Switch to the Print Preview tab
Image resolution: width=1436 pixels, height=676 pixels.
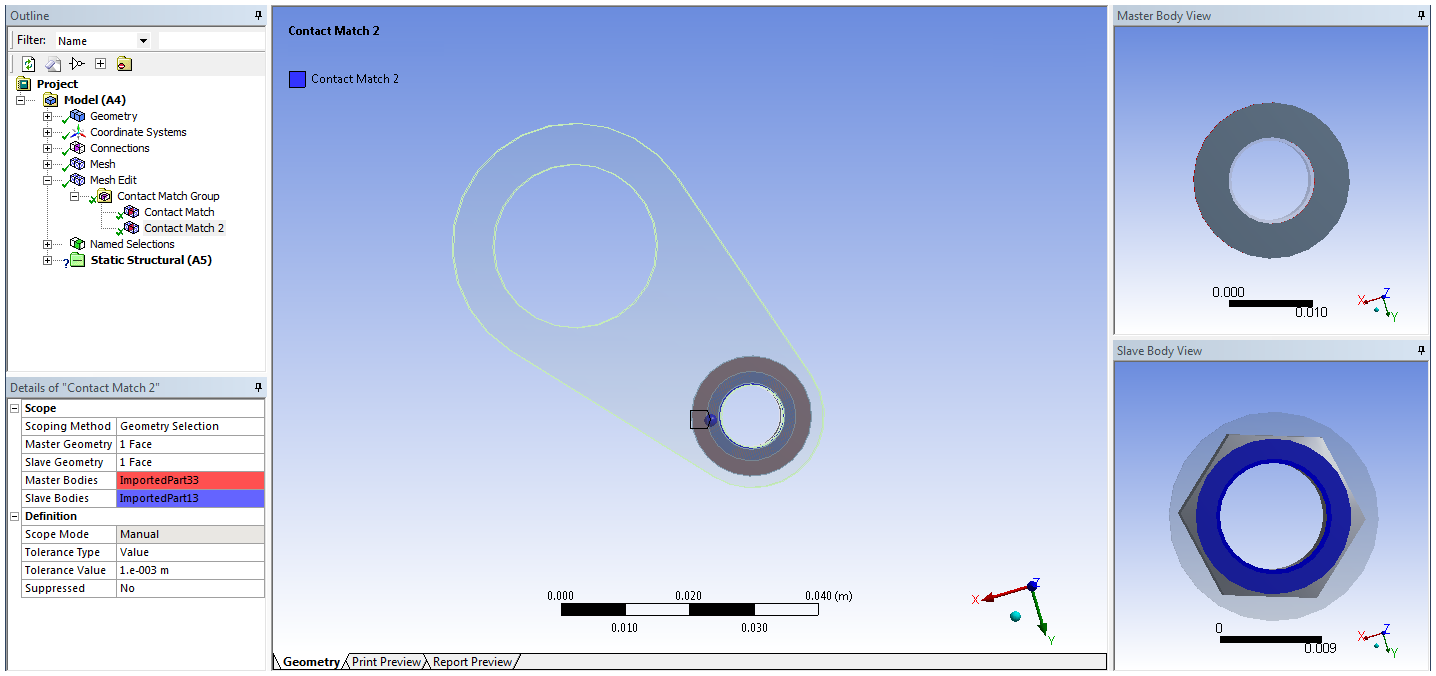386,662
